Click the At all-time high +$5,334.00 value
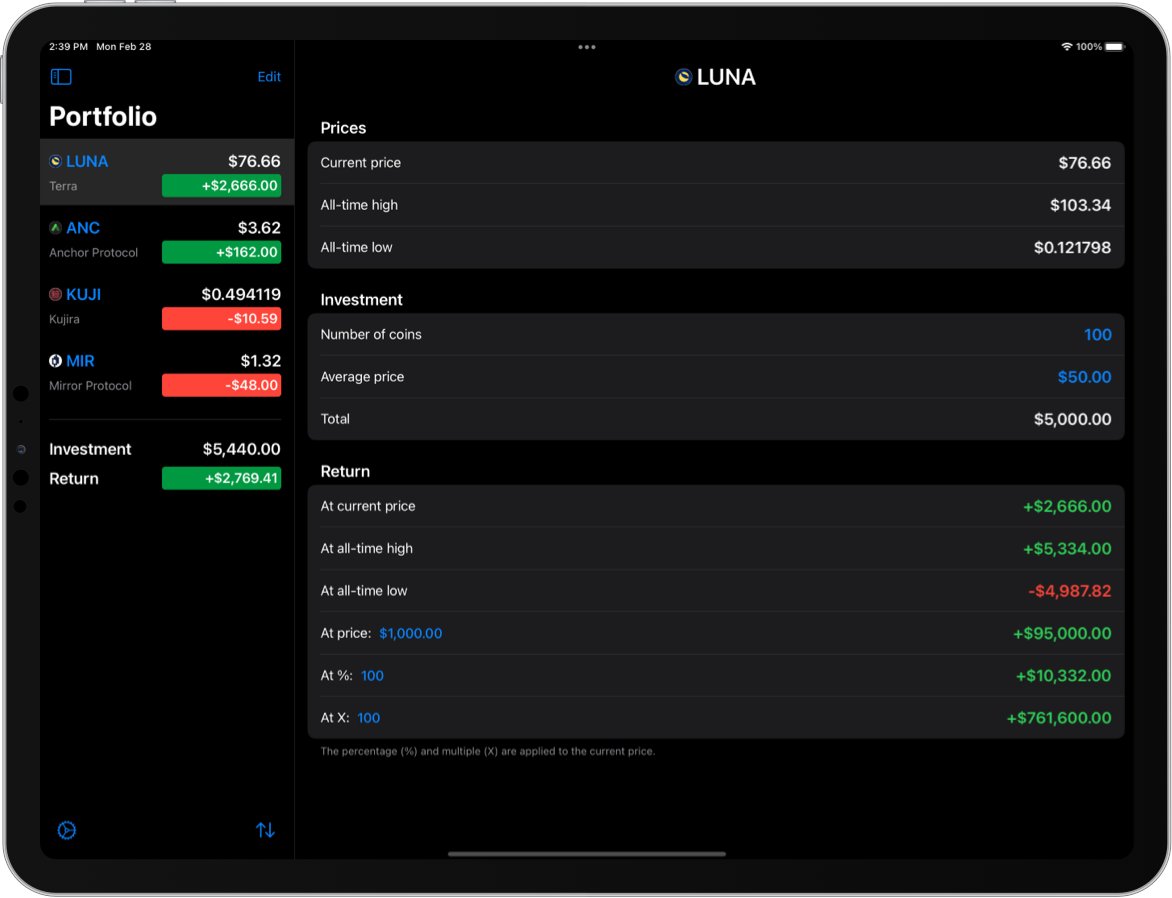The image size is (1172, 898). (x=1067, y=549)
